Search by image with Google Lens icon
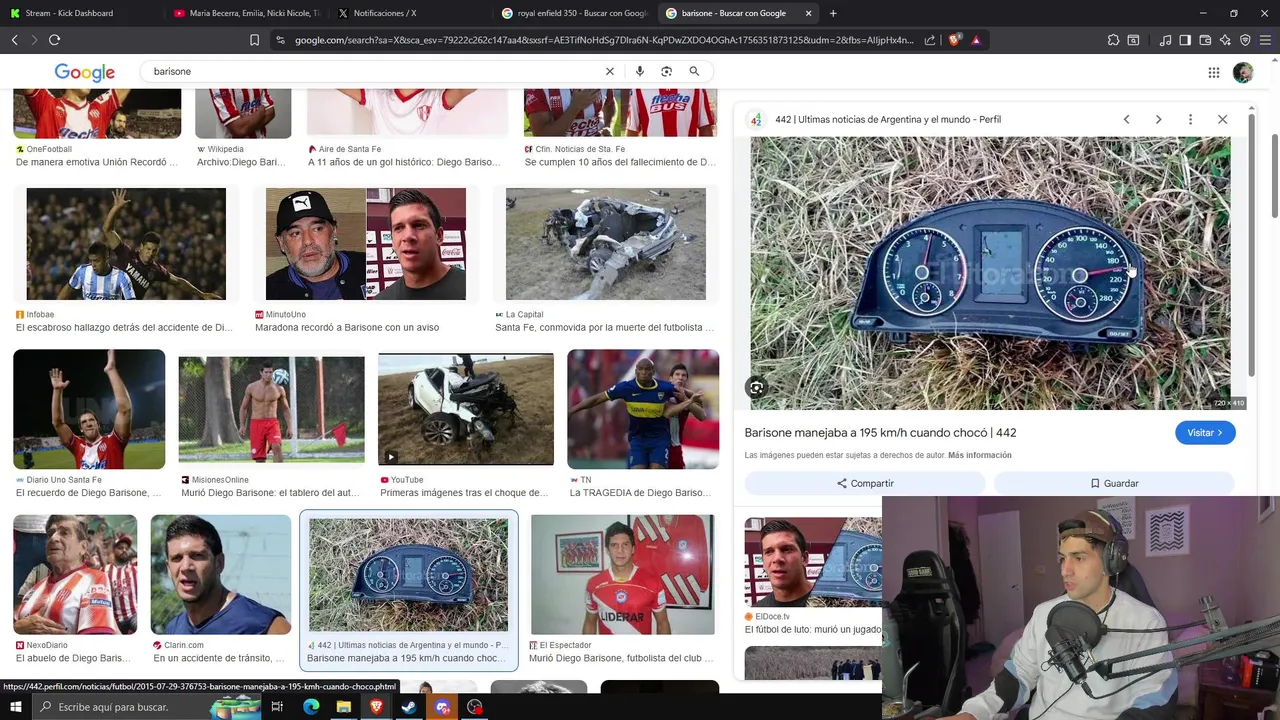 pos(666,71)
